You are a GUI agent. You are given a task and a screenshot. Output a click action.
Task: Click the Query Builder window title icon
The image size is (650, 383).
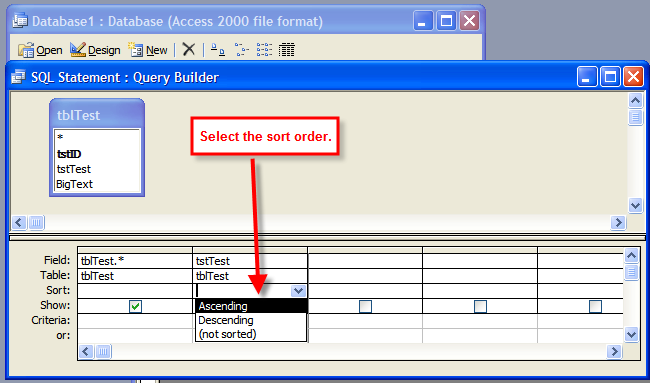[x=18, y=77]
